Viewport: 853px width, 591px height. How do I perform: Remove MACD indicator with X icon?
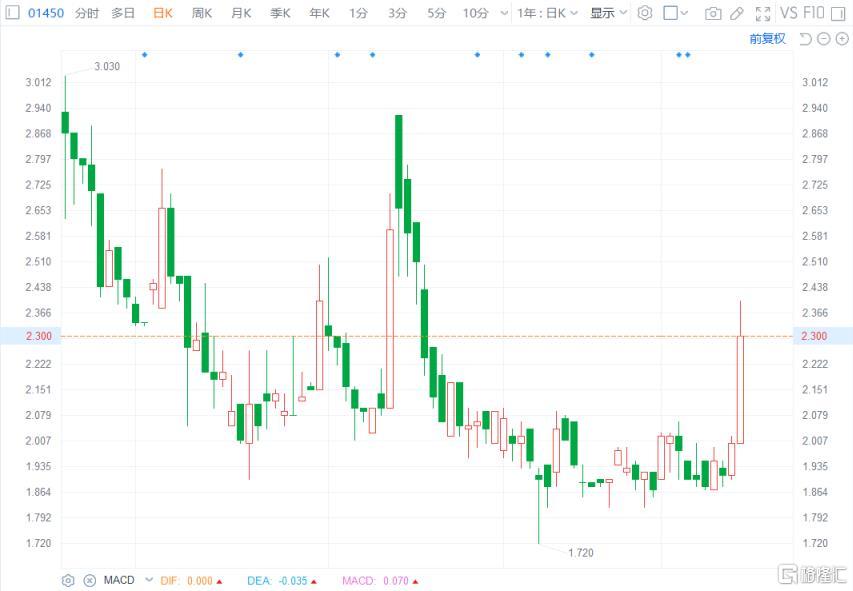pyautogui.click(x=89, y=580)
